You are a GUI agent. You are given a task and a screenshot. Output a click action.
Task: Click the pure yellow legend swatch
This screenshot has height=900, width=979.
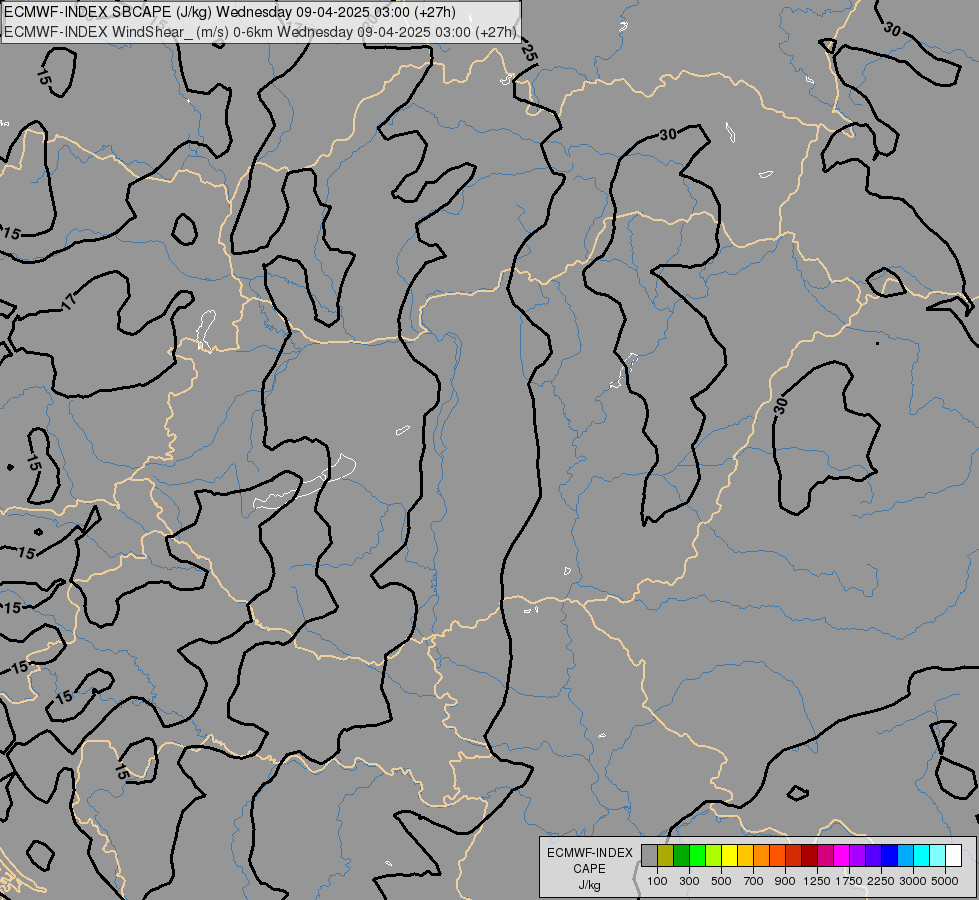tap(729, 855)
